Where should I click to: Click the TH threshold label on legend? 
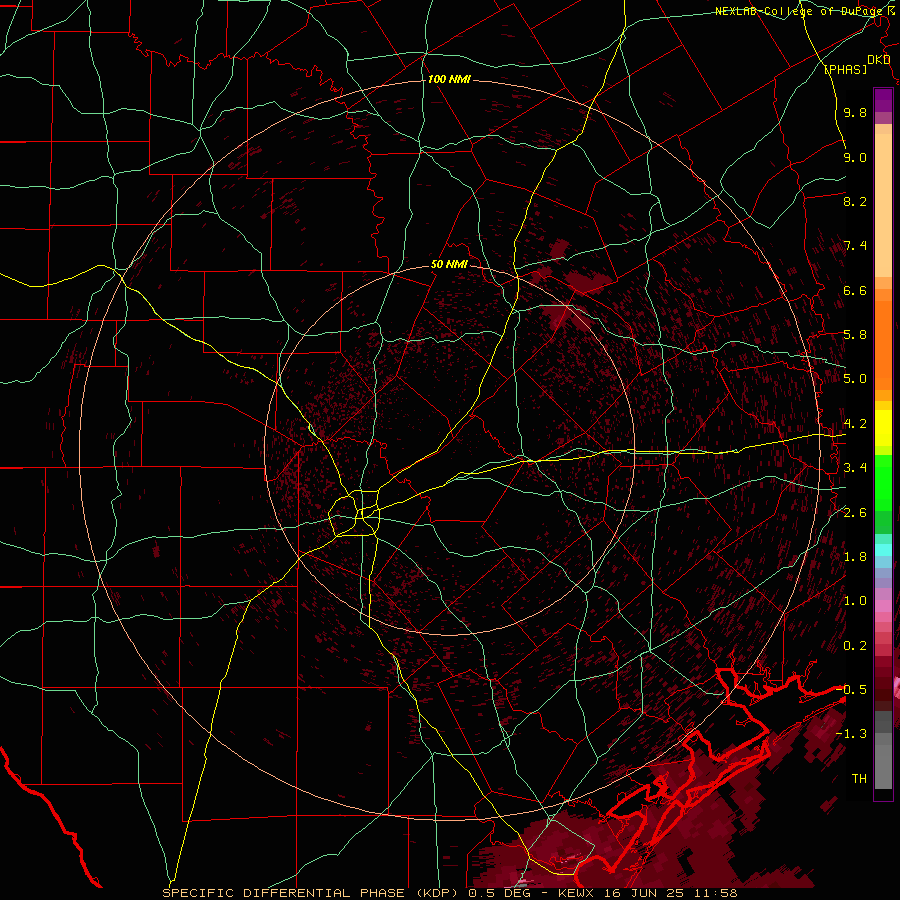[x=859, y=779]
